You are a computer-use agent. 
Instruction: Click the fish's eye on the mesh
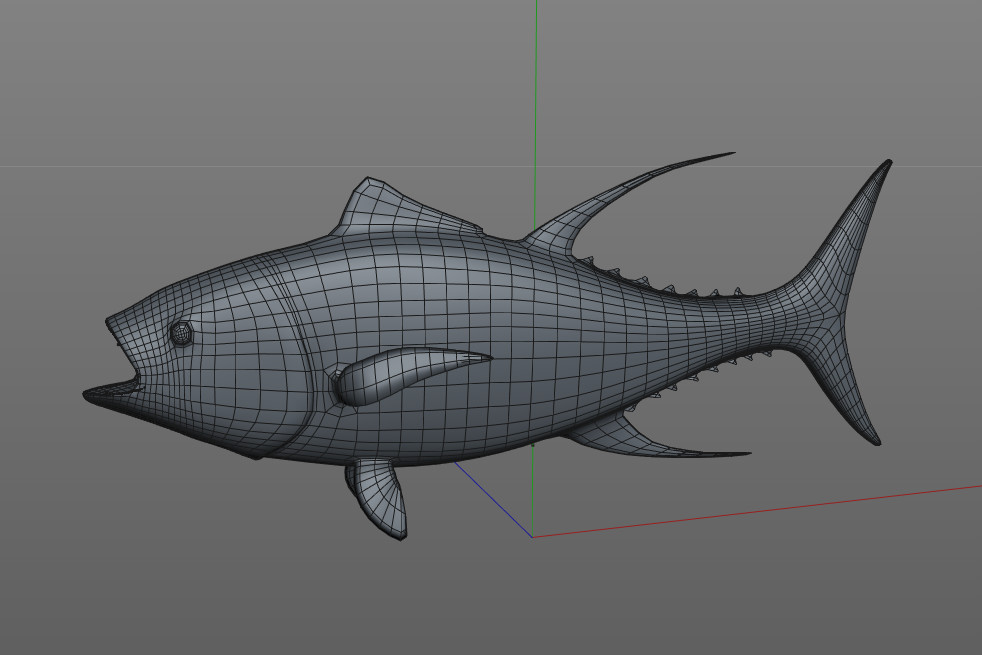pyautogui.click(x=181, y=333)
